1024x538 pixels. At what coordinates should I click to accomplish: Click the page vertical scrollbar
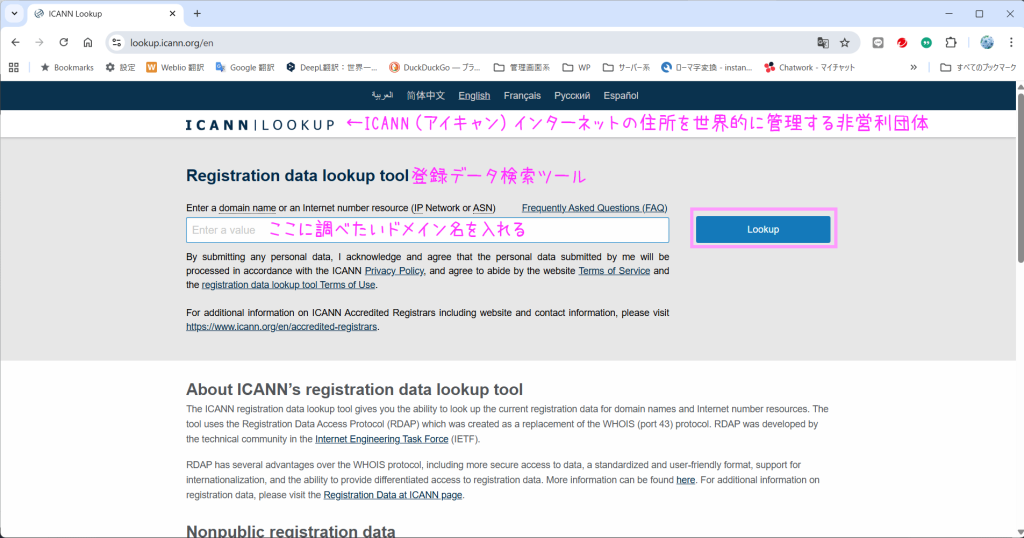pos(1017,300)
